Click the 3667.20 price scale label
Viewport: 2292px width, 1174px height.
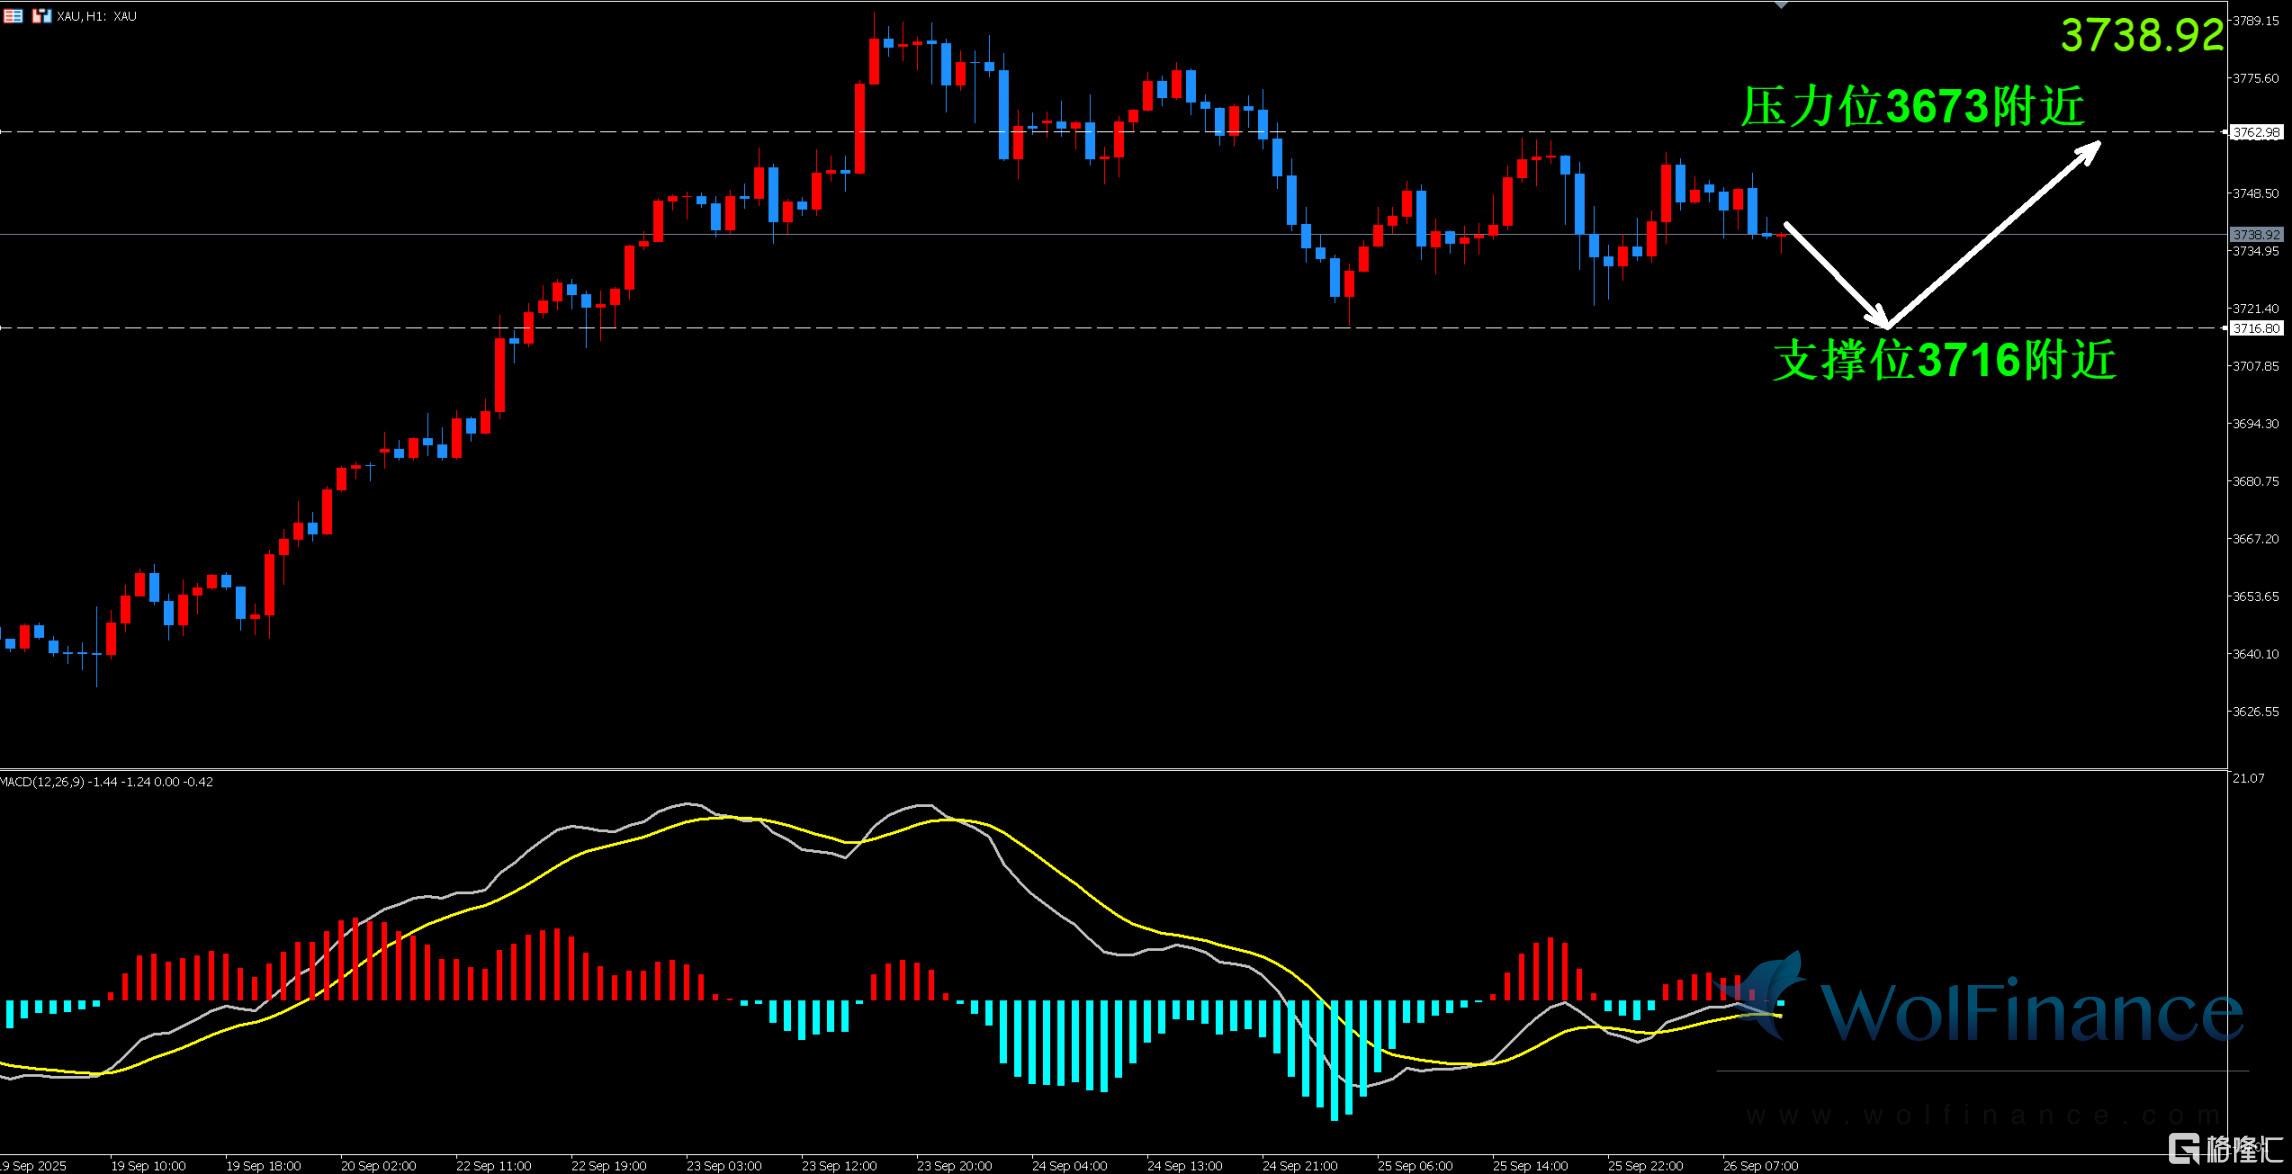(x=2256, y=539)
